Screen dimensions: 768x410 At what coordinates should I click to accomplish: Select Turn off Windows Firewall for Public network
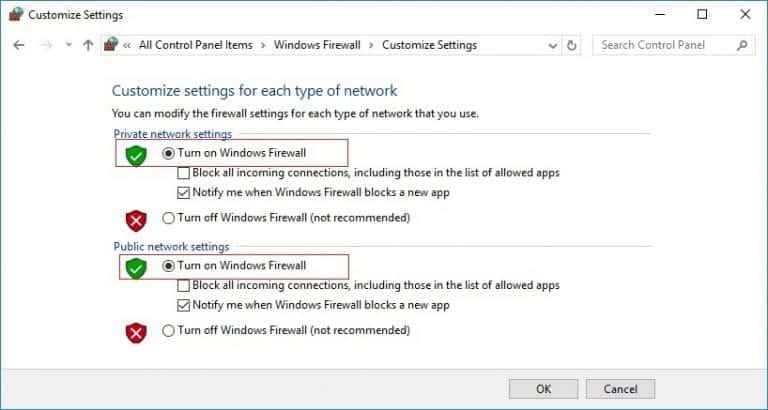tap(168, 330)
